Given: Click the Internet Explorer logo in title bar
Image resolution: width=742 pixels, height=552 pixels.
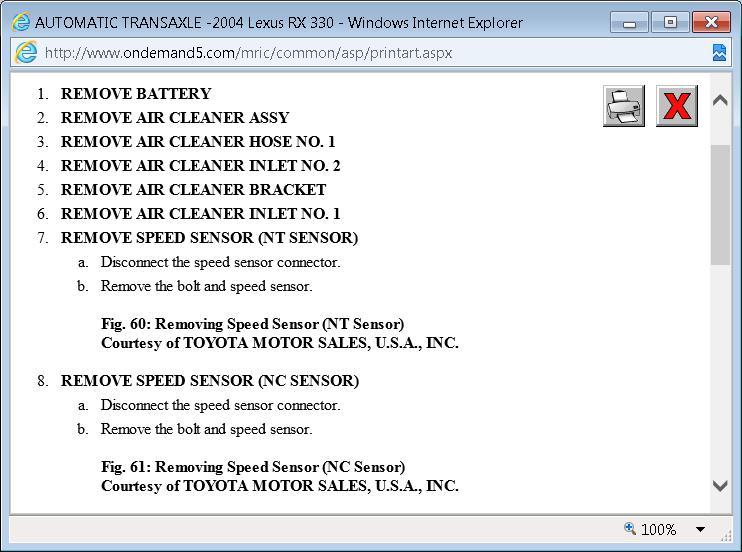Looking at the screenshot, I should pyautogui.click(x=21, y=22).
